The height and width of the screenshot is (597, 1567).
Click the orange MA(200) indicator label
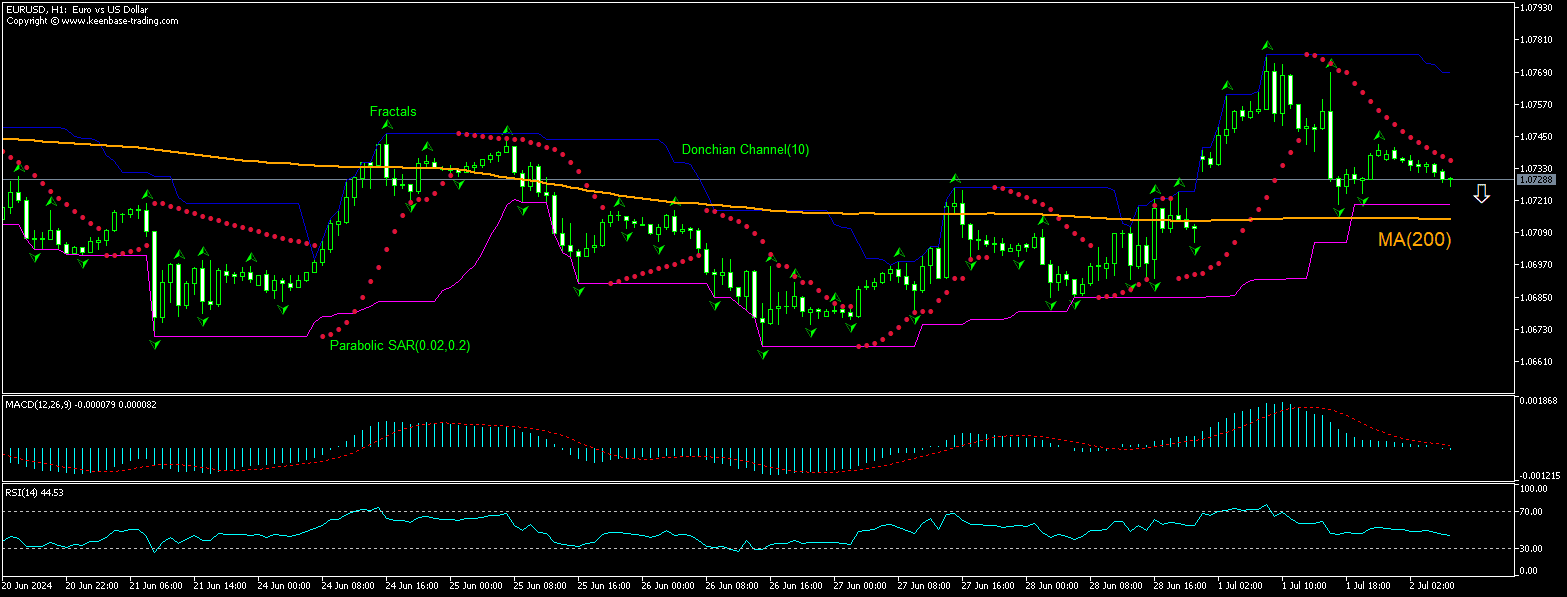[x=1413, y=239]
